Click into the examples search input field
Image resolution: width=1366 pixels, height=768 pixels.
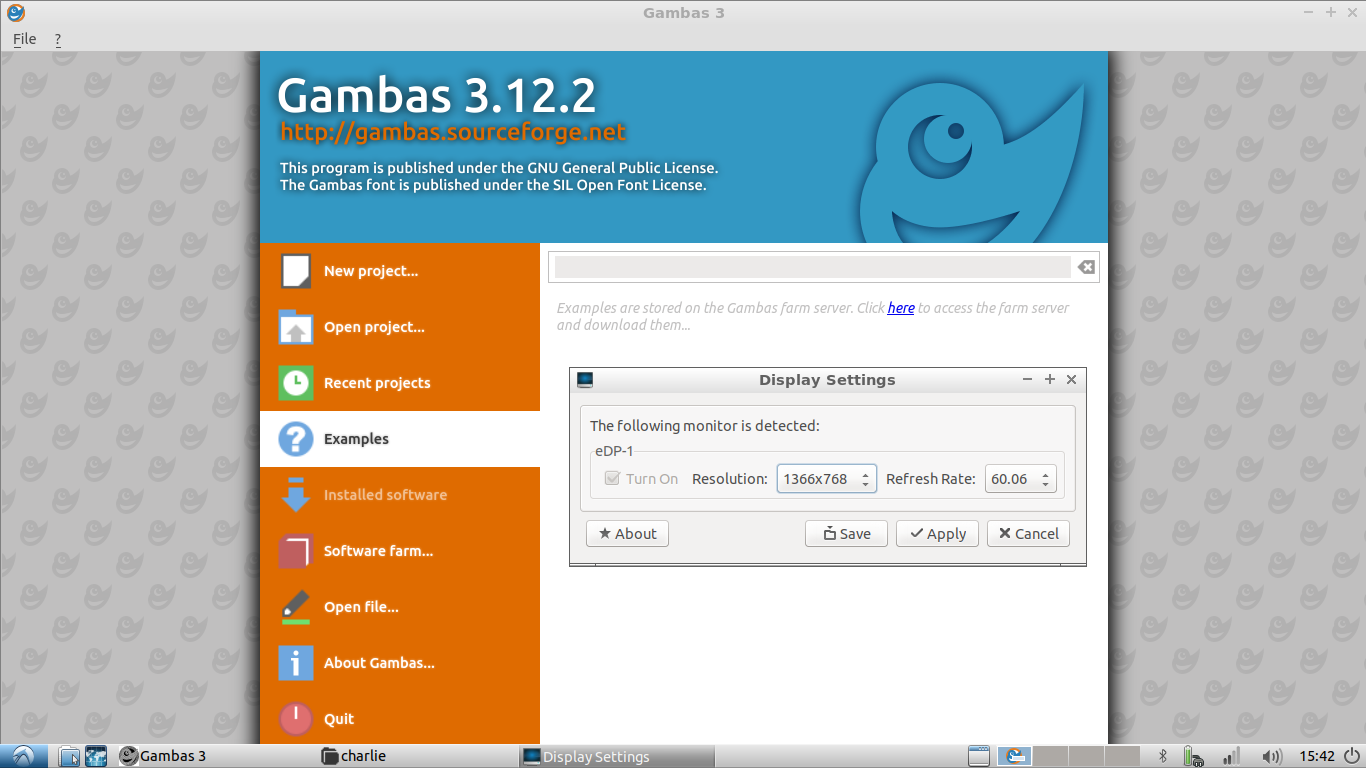coord(812,267)
